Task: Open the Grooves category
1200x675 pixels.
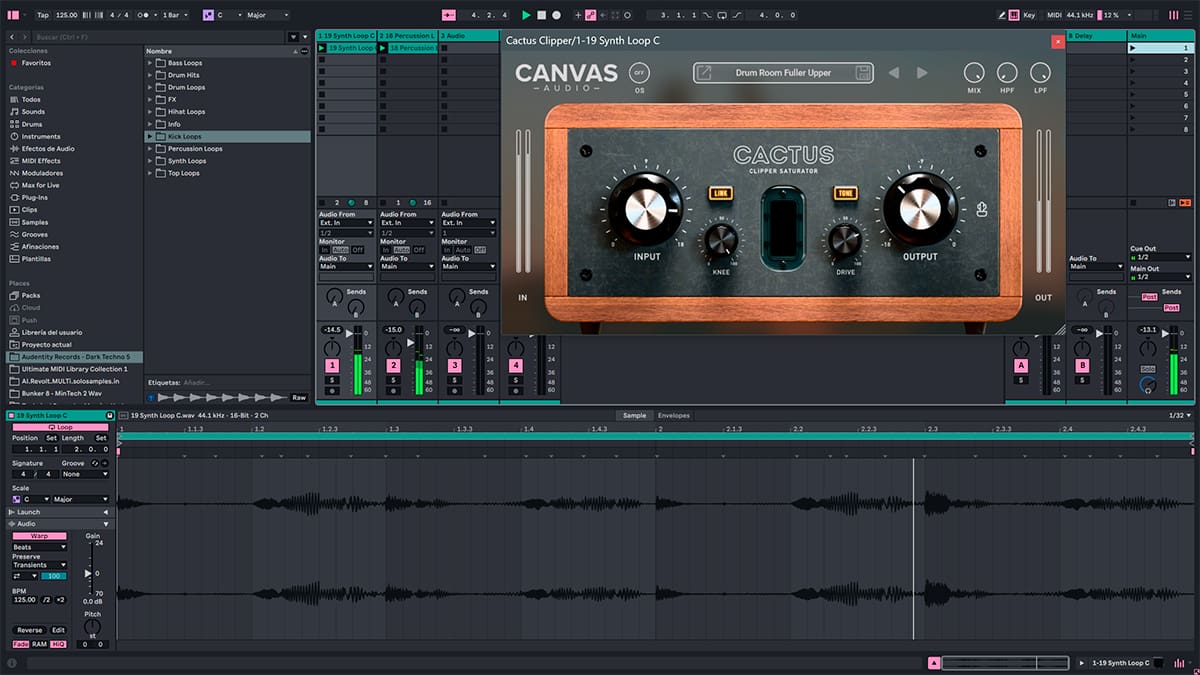Action: click(35, 234)
